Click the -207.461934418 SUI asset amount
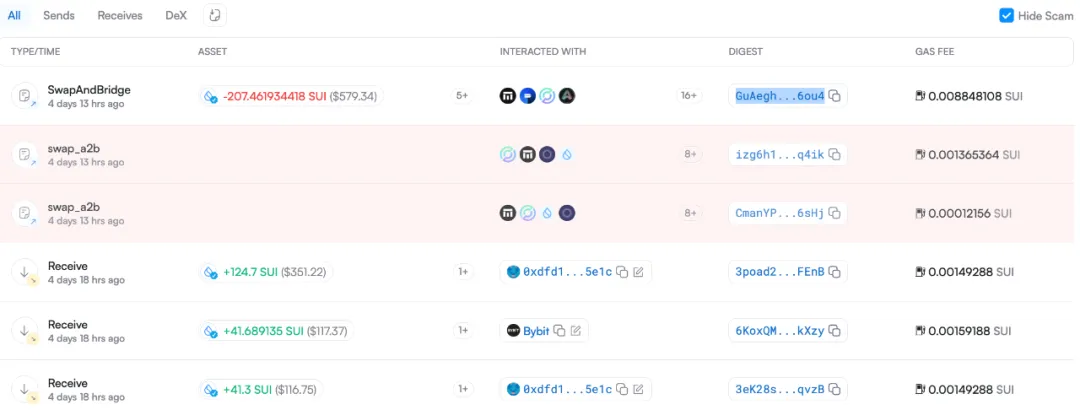The height and width of the screenshot is (410, 1080). pos(274,96)
